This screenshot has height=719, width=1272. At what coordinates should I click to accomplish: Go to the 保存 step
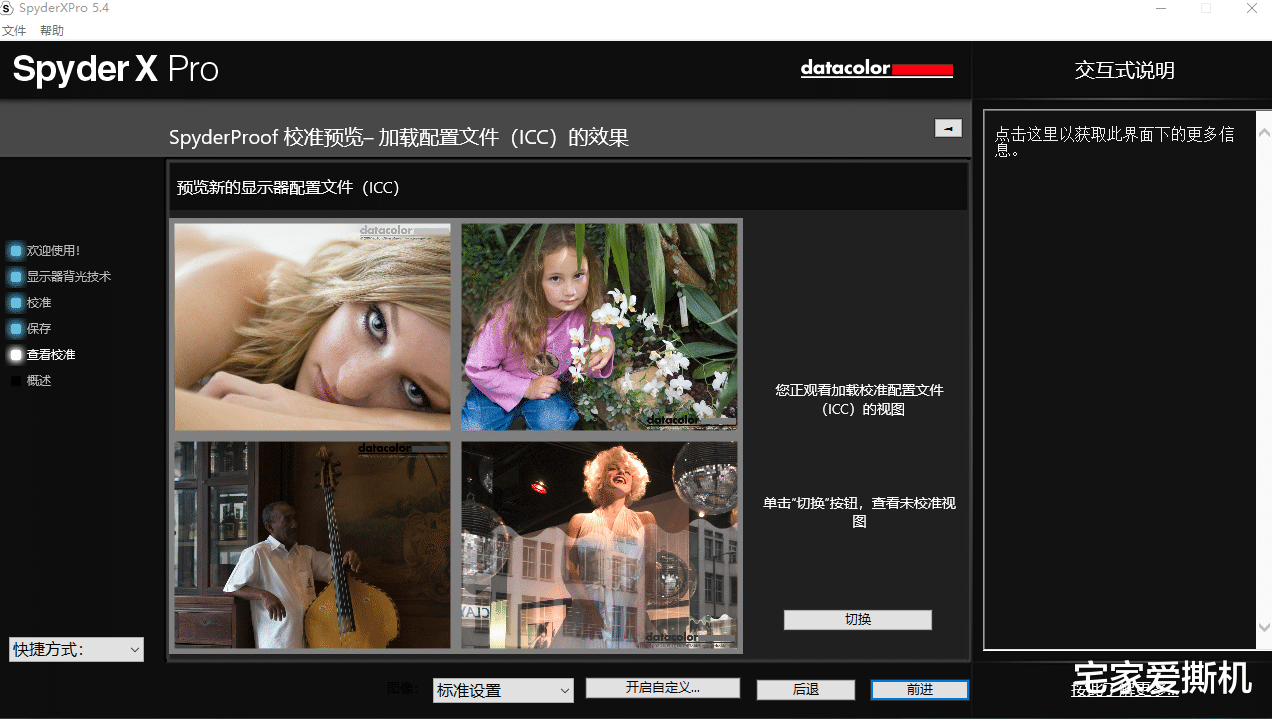39,328
